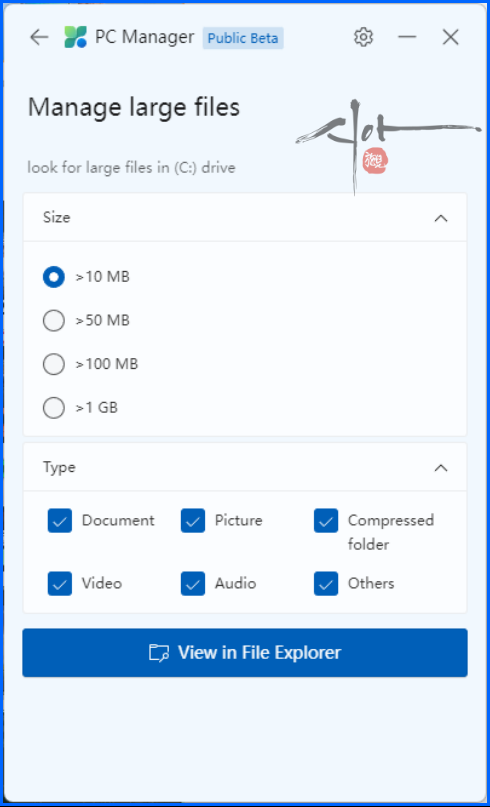Minimize the PC Manager window
Image resolution: width=490 pixels, height=807 pixels.
pos(407,37)
